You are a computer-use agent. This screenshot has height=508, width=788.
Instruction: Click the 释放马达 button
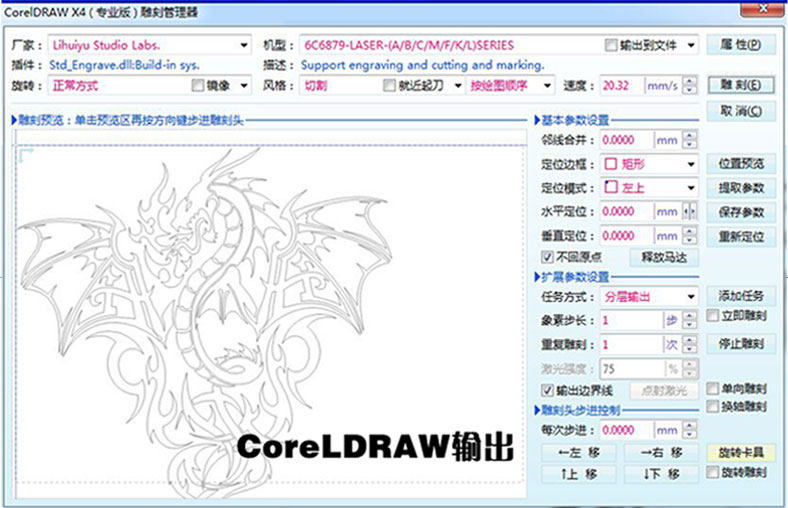[x=664, y=257]
